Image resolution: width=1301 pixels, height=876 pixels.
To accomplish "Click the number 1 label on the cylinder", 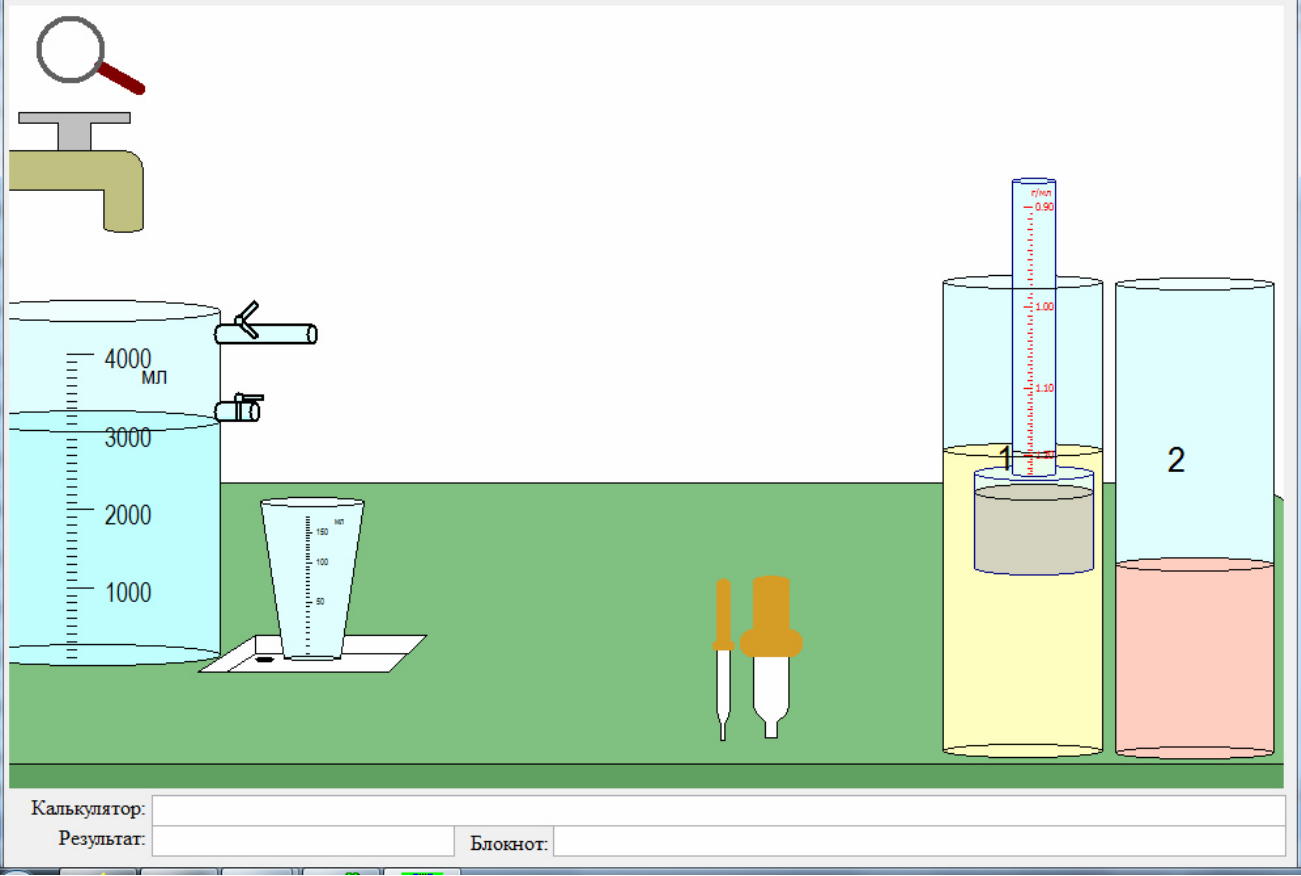I will pyautogui.click(x=1006, y=459).
